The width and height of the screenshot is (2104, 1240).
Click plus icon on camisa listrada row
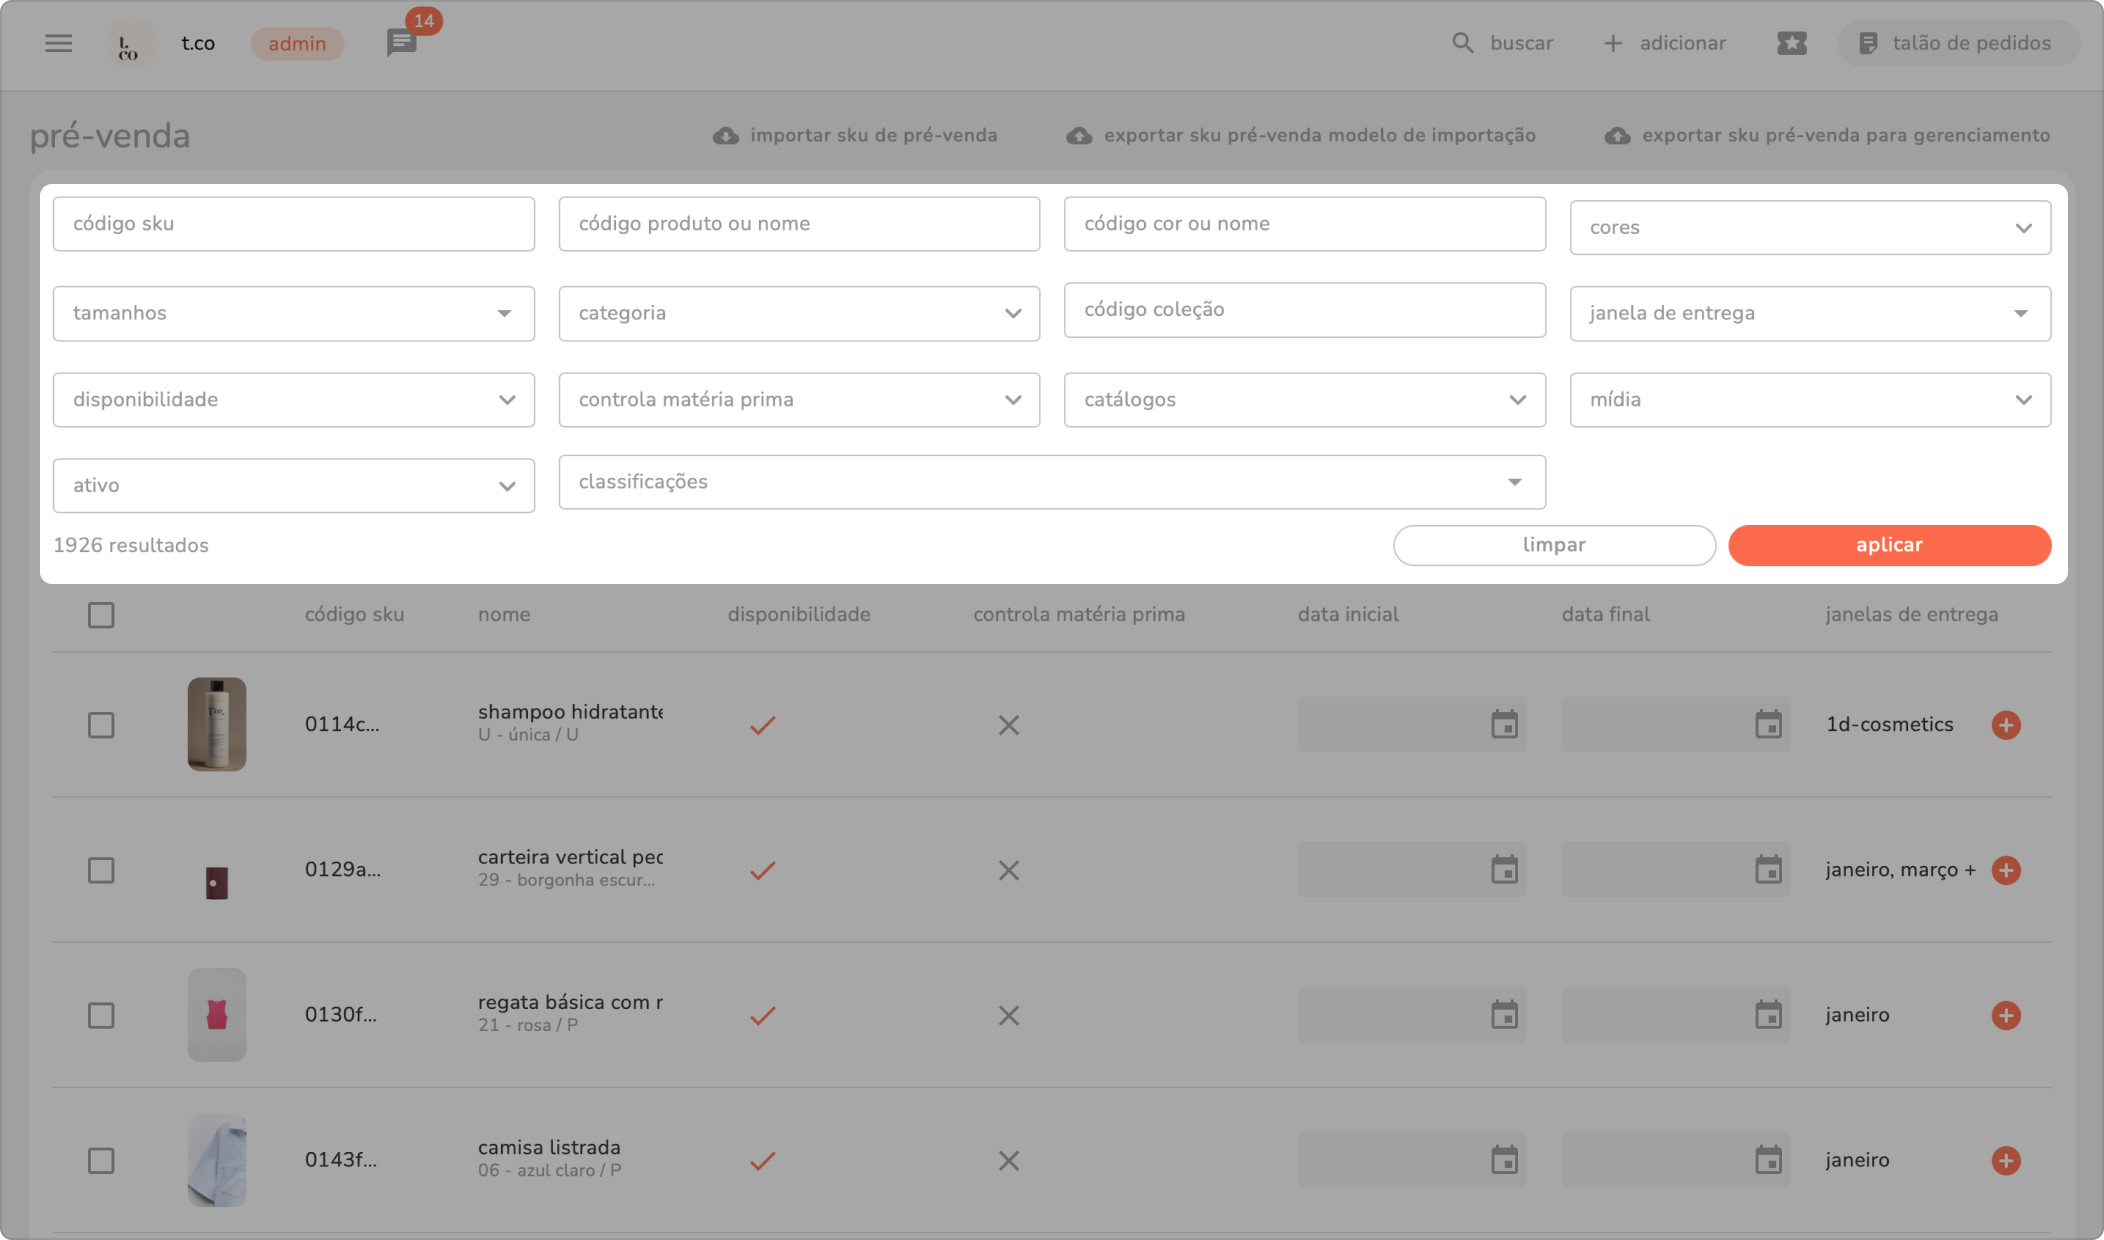pyautogui.click(x=2005, y=1160)
